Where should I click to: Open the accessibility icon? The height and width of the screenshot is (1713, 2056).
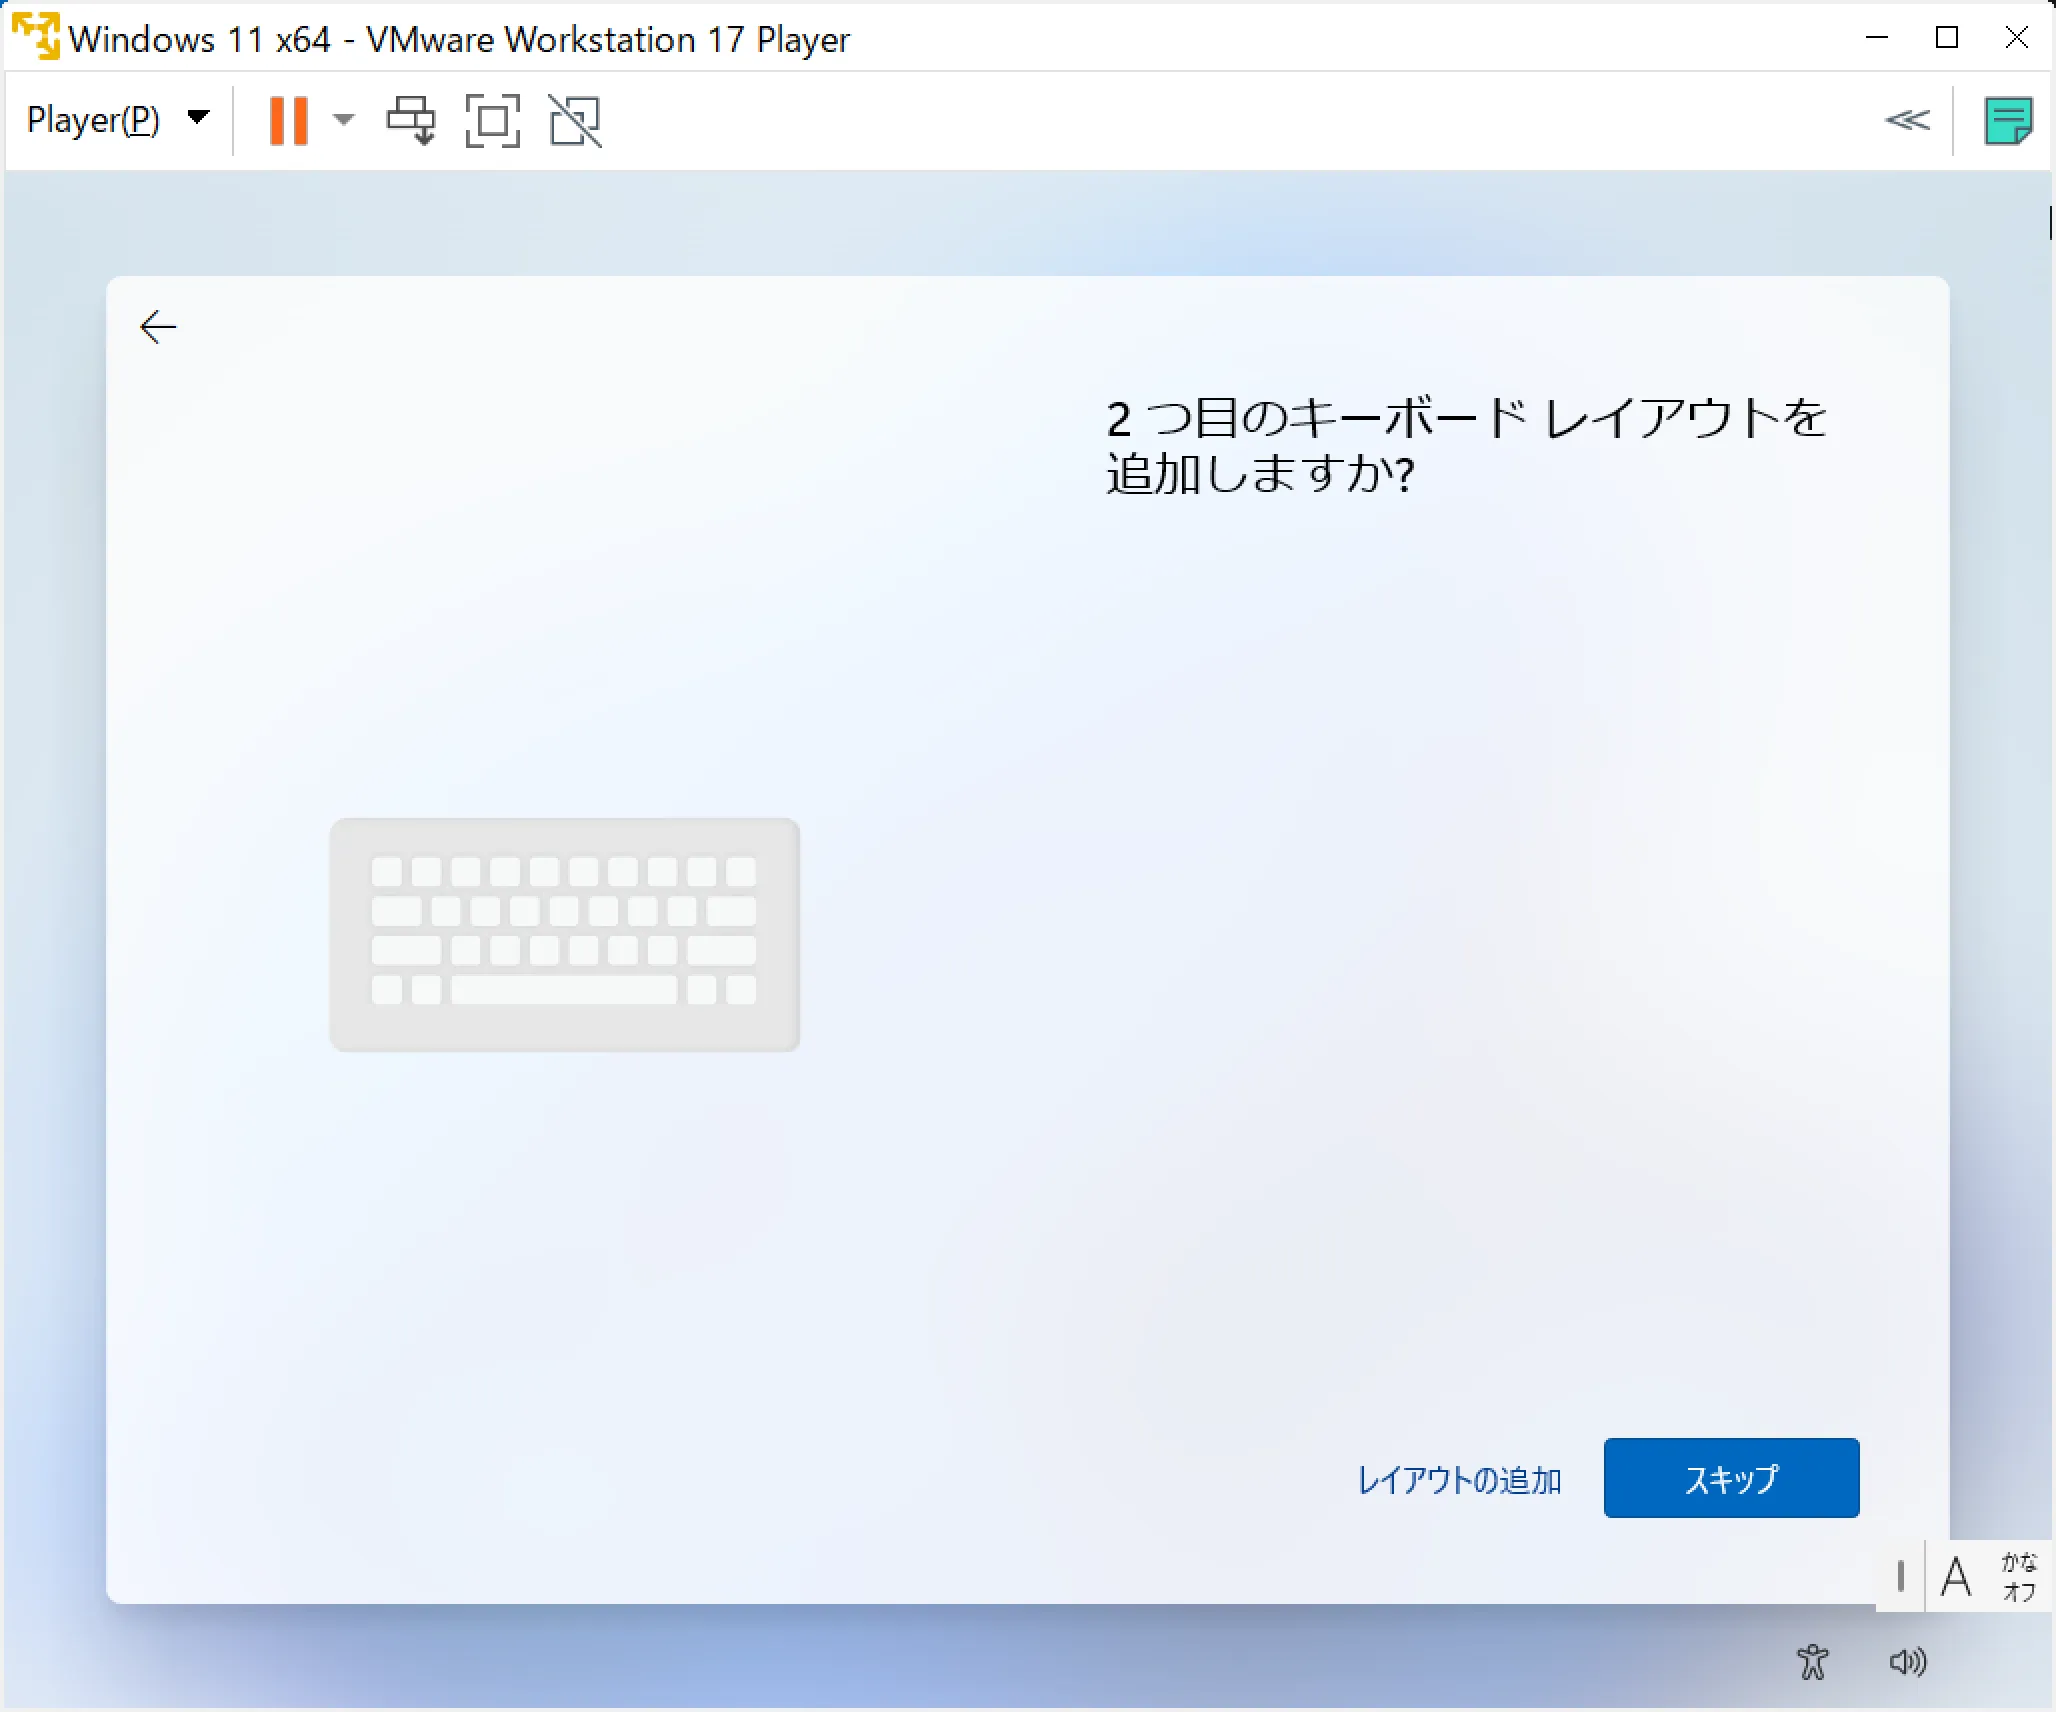pos(1812,1662)
